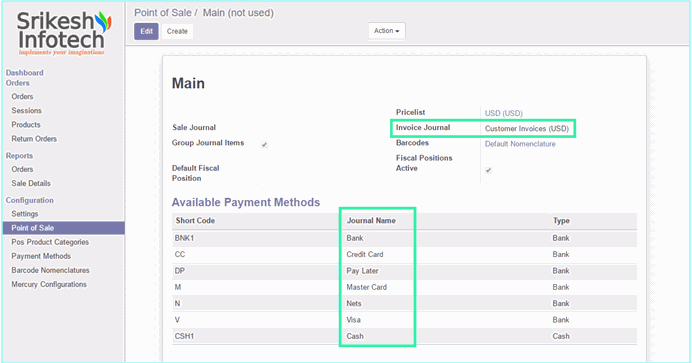The width and height of the screenshot is (692, 363).
Task: Select the CSH1 short code cell
Action: 184,336
